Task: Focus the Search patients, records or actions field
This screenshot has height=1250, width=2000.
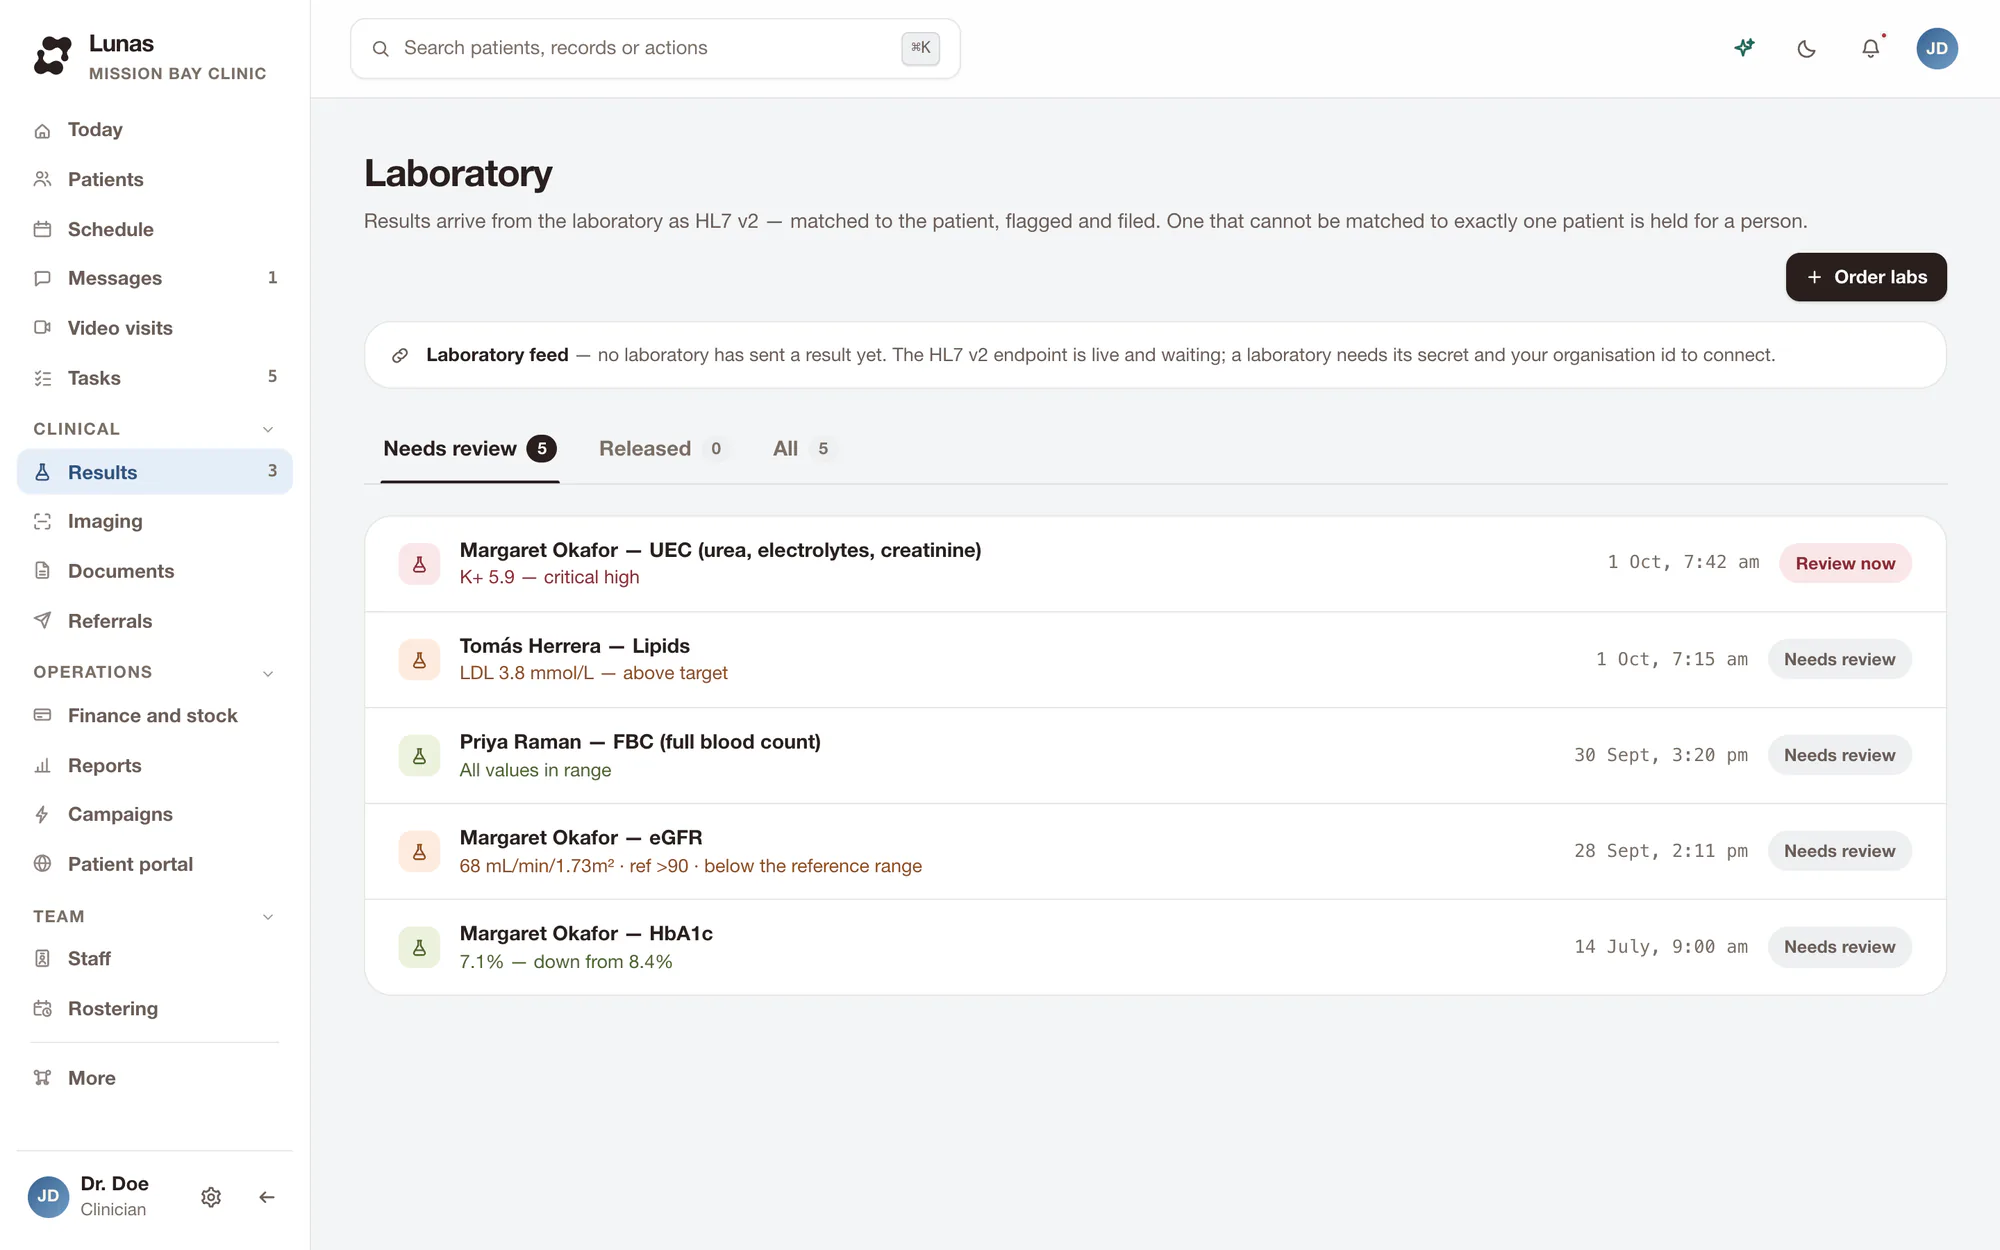Action: (655, 48)
